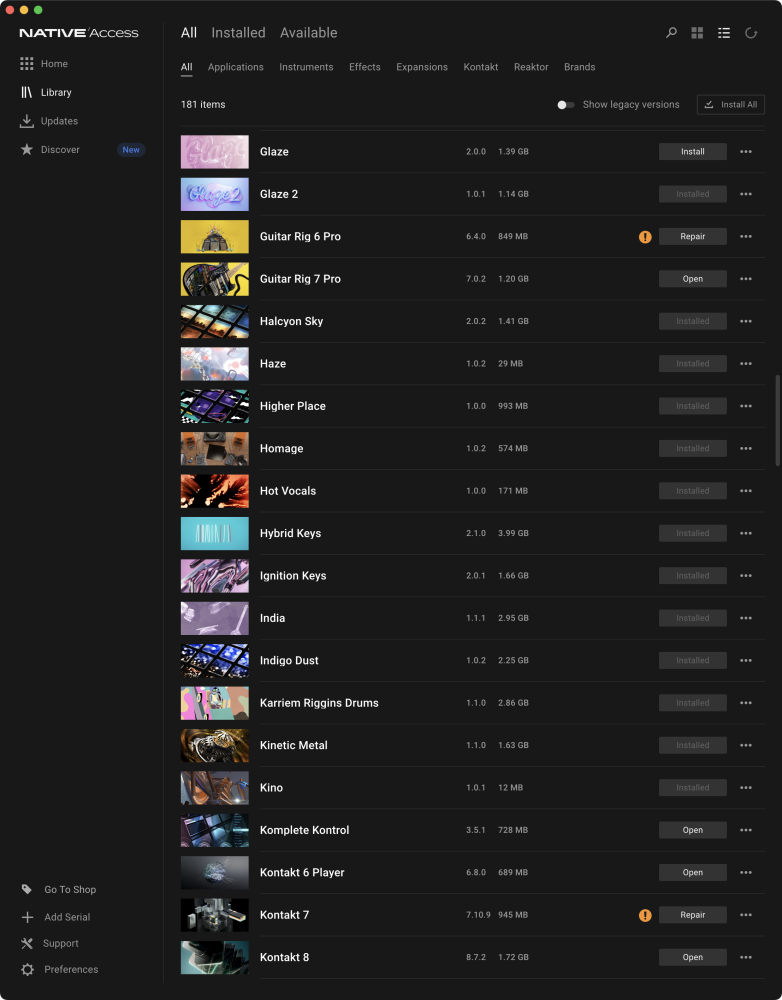Click the Discover New badge

(x=131, y=150)
